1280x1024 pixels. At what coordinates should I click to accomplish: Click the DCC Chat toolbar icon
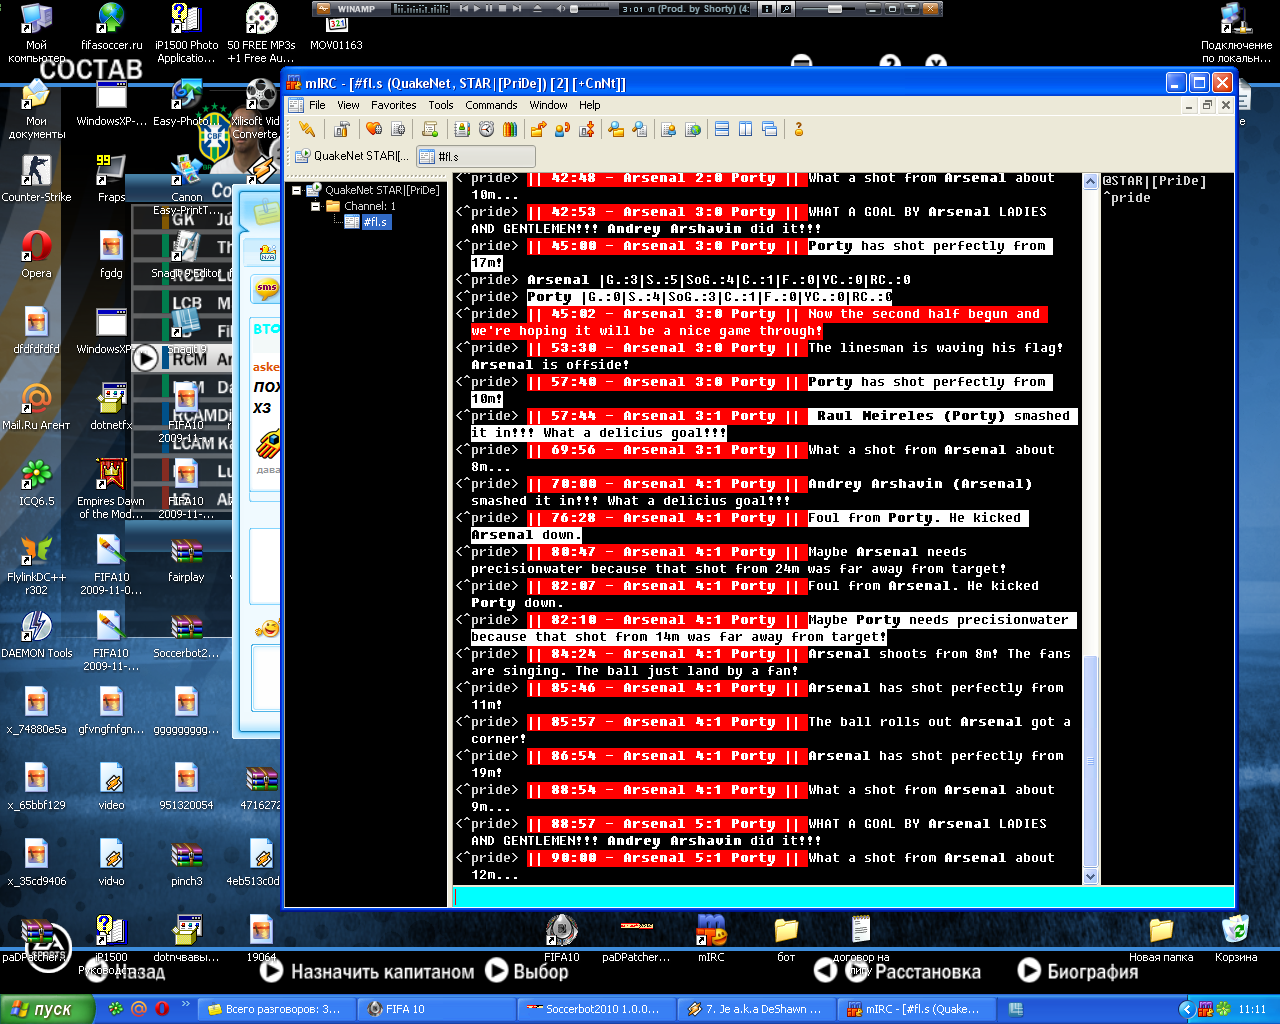tap(562, 129)
